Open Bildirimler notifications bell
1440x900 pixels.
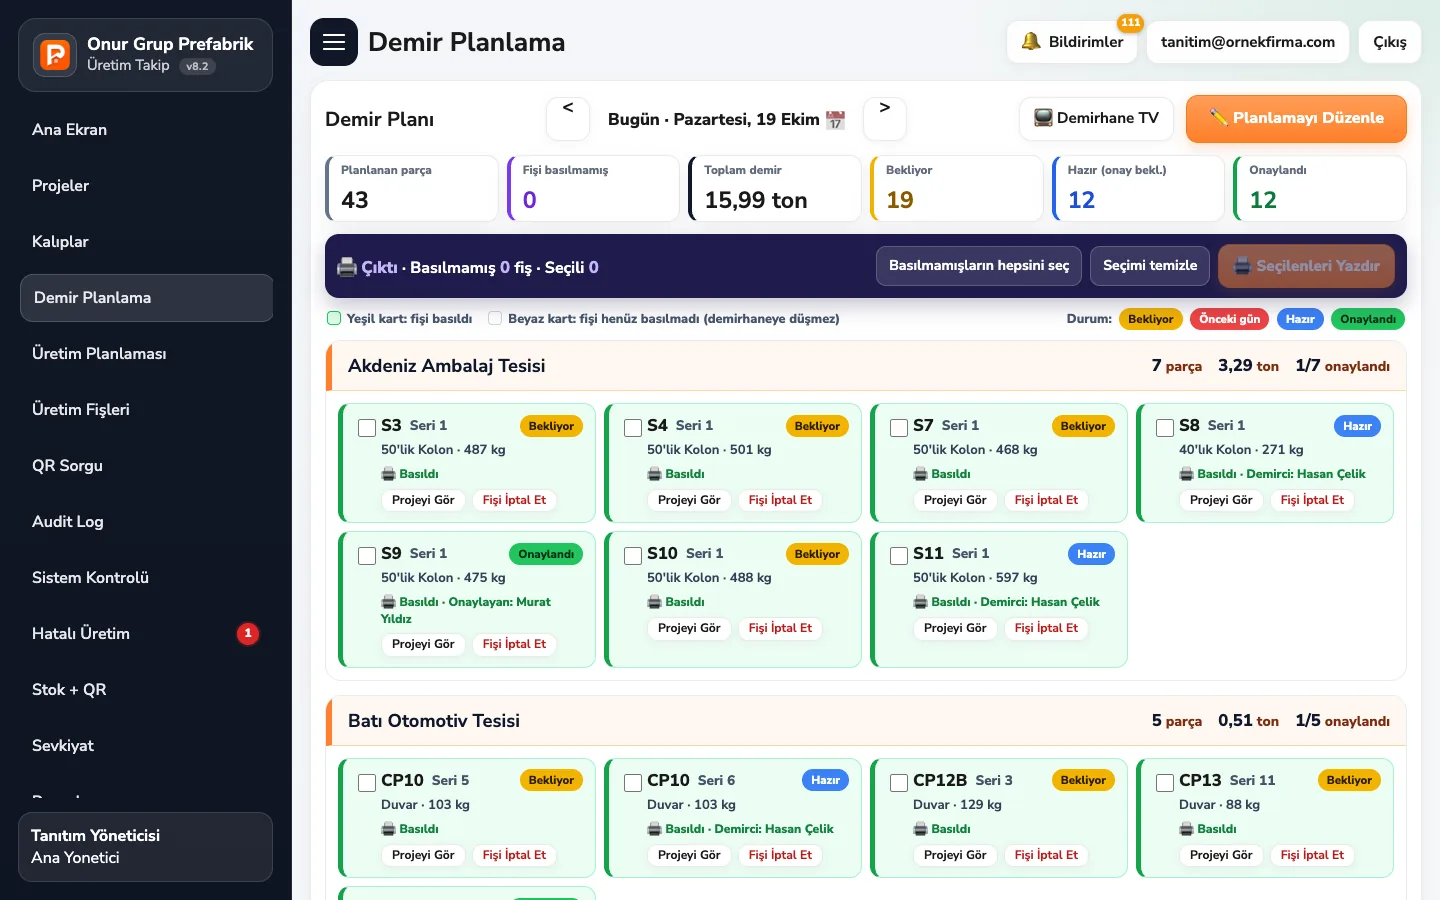(x=1072, y=42)
